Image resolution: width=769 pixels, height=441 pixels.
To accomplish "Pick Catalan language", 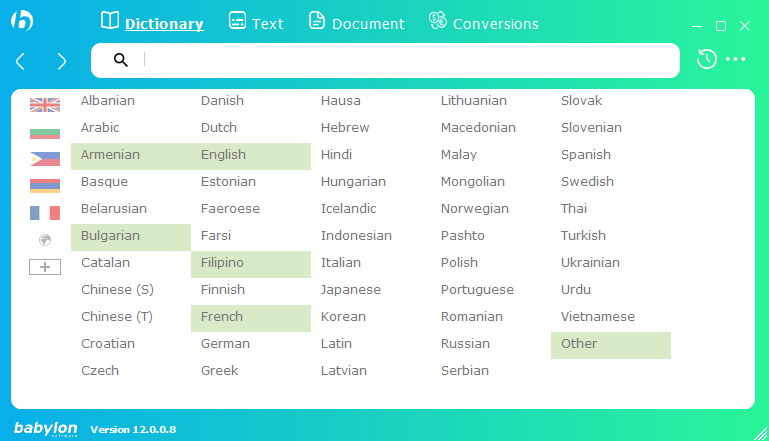I will click(x=105, y=262).
